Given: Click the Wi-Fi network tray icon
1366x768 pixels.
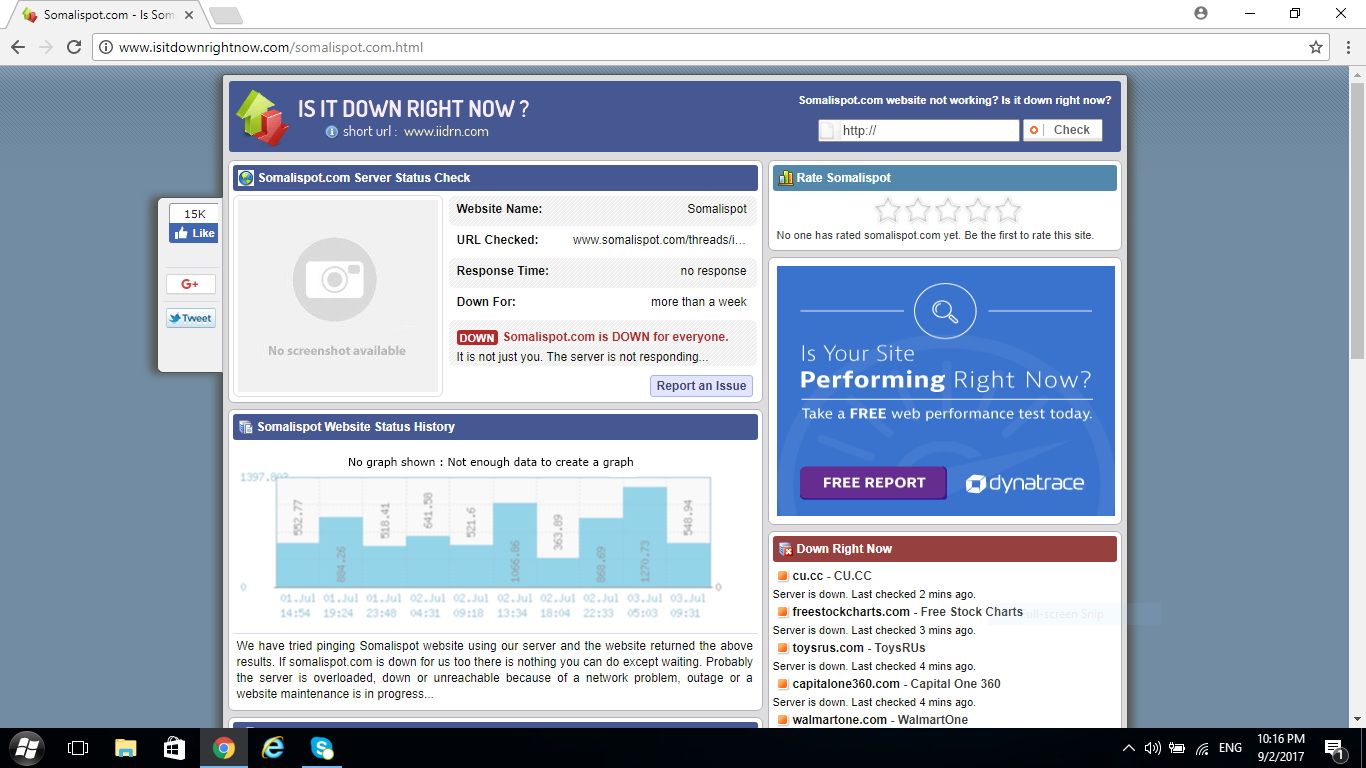Looking at the screenshot, I should pyautogui.click(x=1203, y=748).
